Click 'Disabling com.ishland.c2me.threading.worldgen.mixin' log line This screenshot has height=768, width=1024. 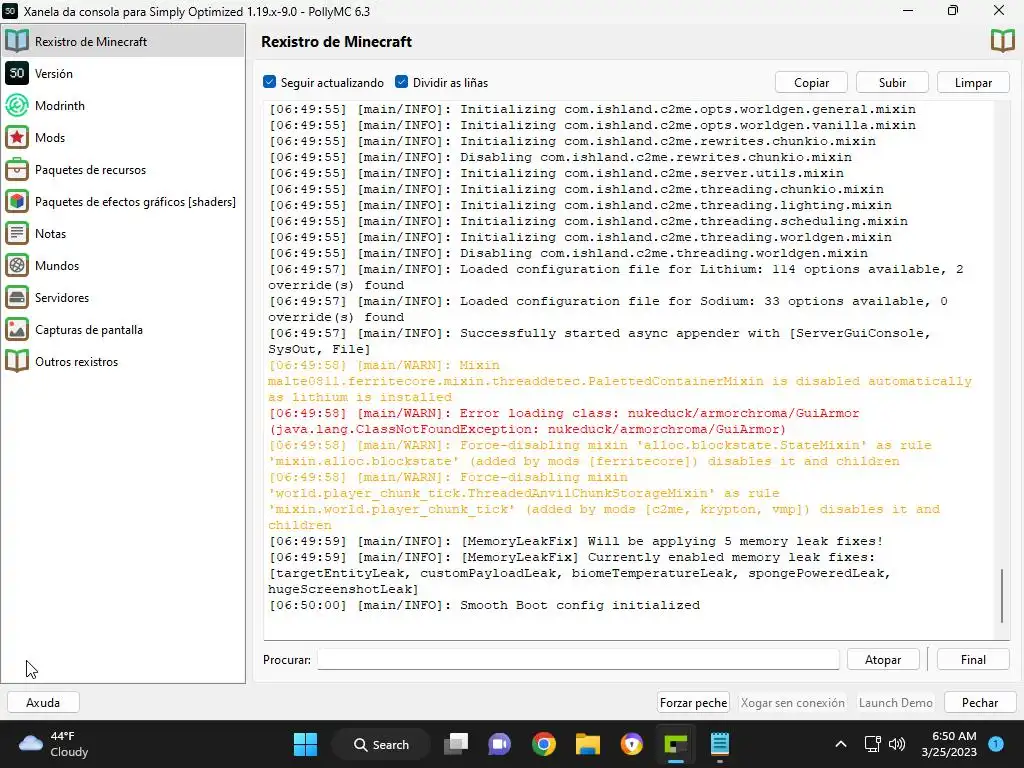point(568,253)
